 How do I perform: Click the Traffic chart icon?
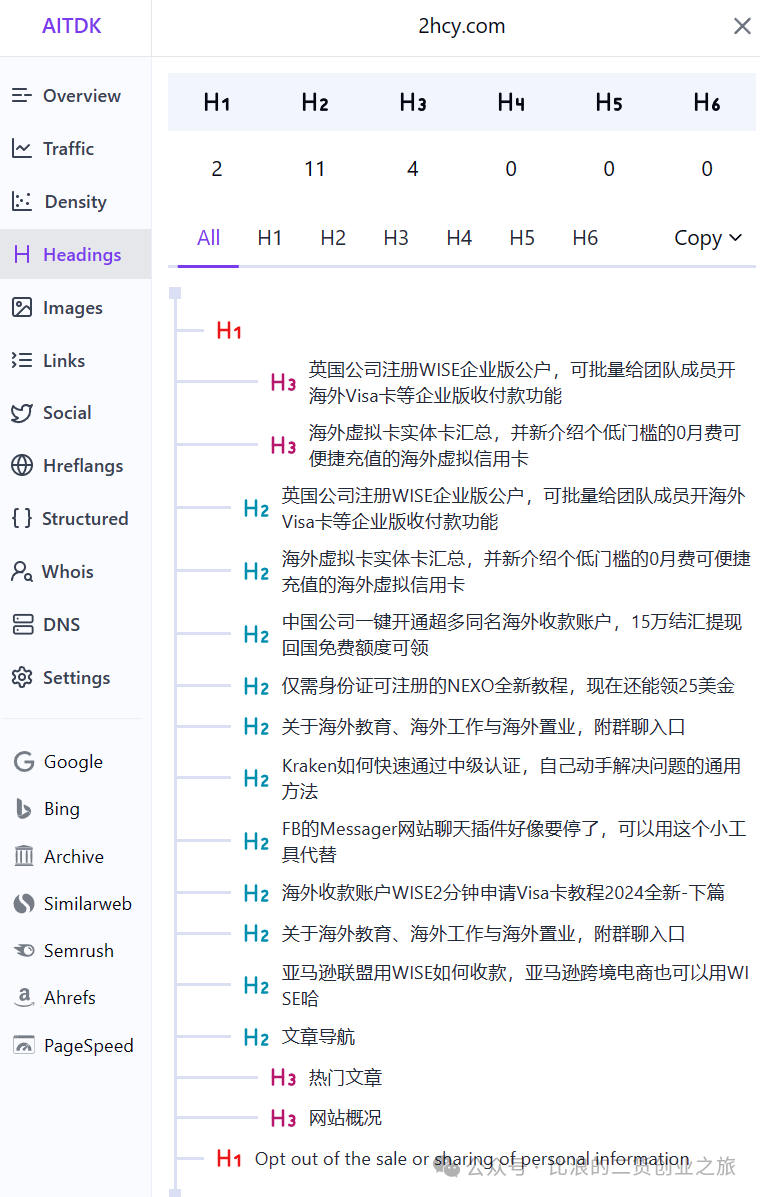pyautogui.click(x=21, y=148)
